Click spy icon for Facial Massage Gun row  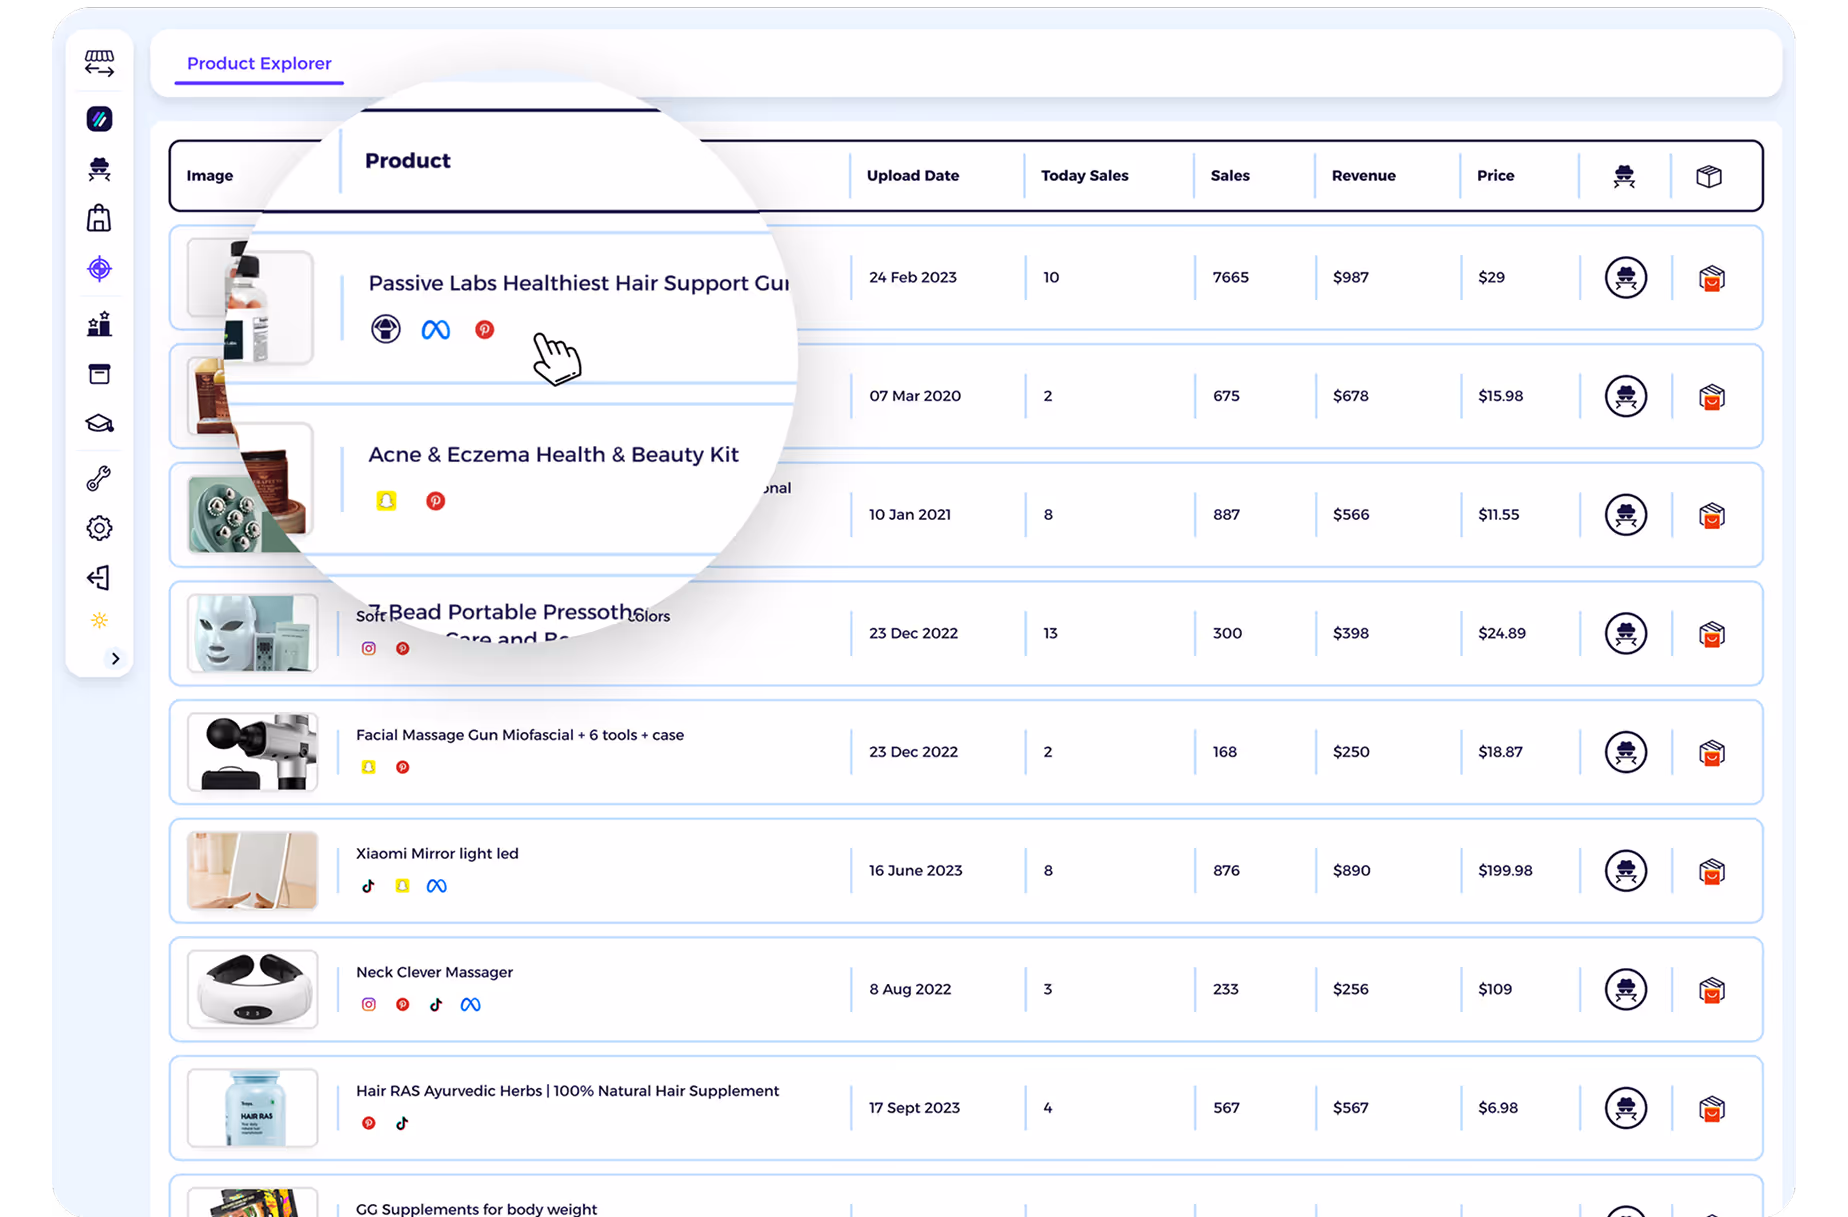coord(1626,753)
